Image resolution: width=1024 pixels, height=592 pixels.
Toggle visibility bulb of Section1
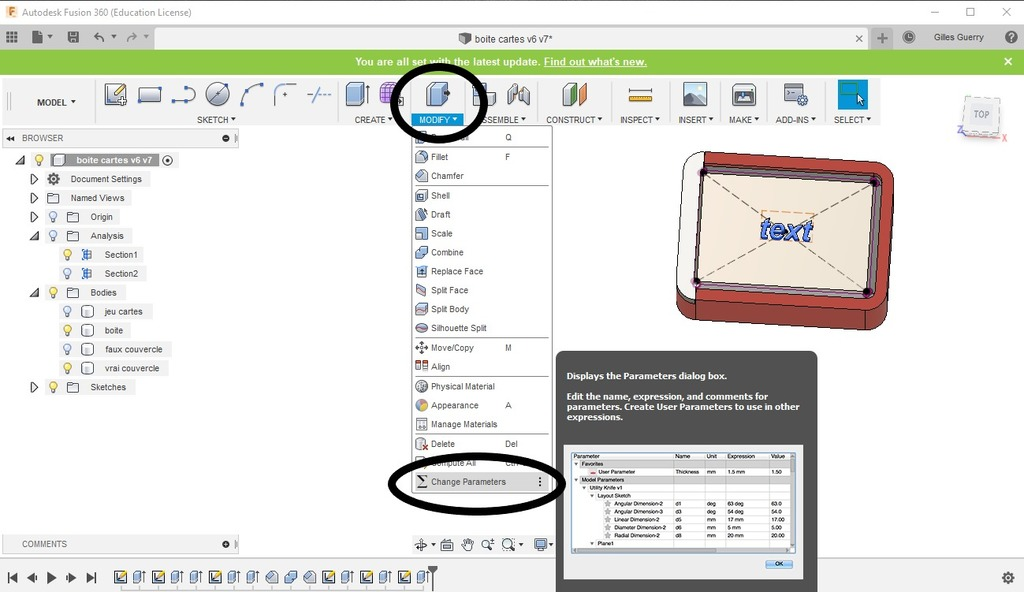pyautogui.click(x=67, y=255)
